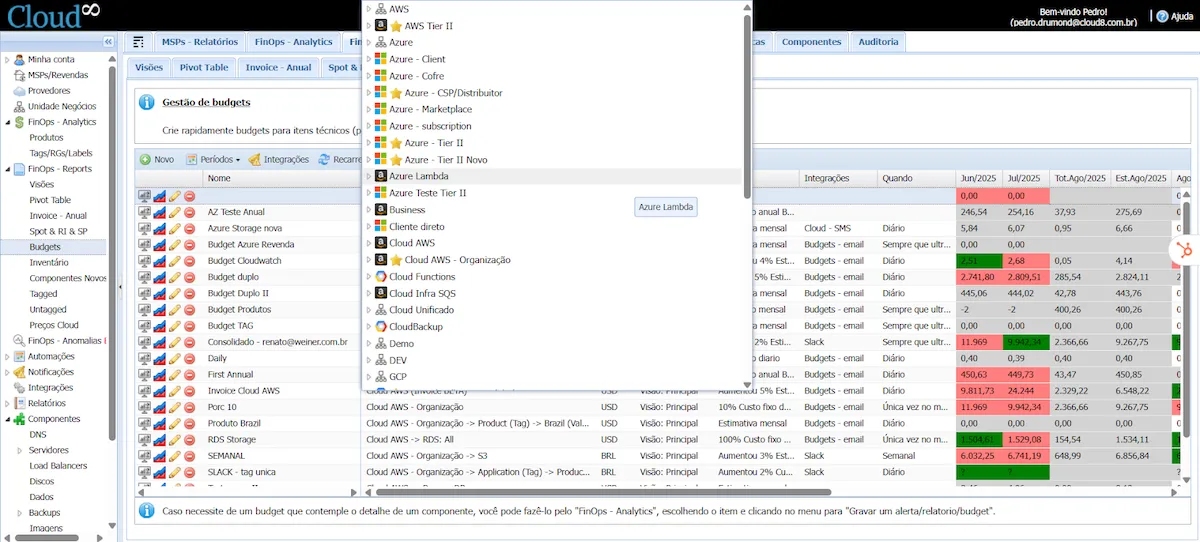1200x542 pixels.
Task: Click the edit pencil on Invoice Cloud AWS row
Action: coord(175,391)
